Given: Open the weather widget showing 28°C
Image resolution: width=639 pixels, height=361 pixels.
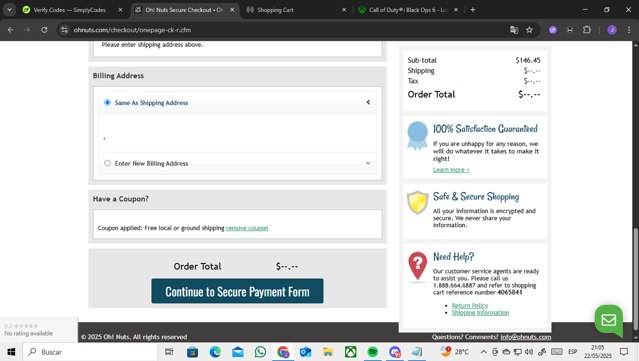Looking at the screenshot, I should (x=454, y=351).
